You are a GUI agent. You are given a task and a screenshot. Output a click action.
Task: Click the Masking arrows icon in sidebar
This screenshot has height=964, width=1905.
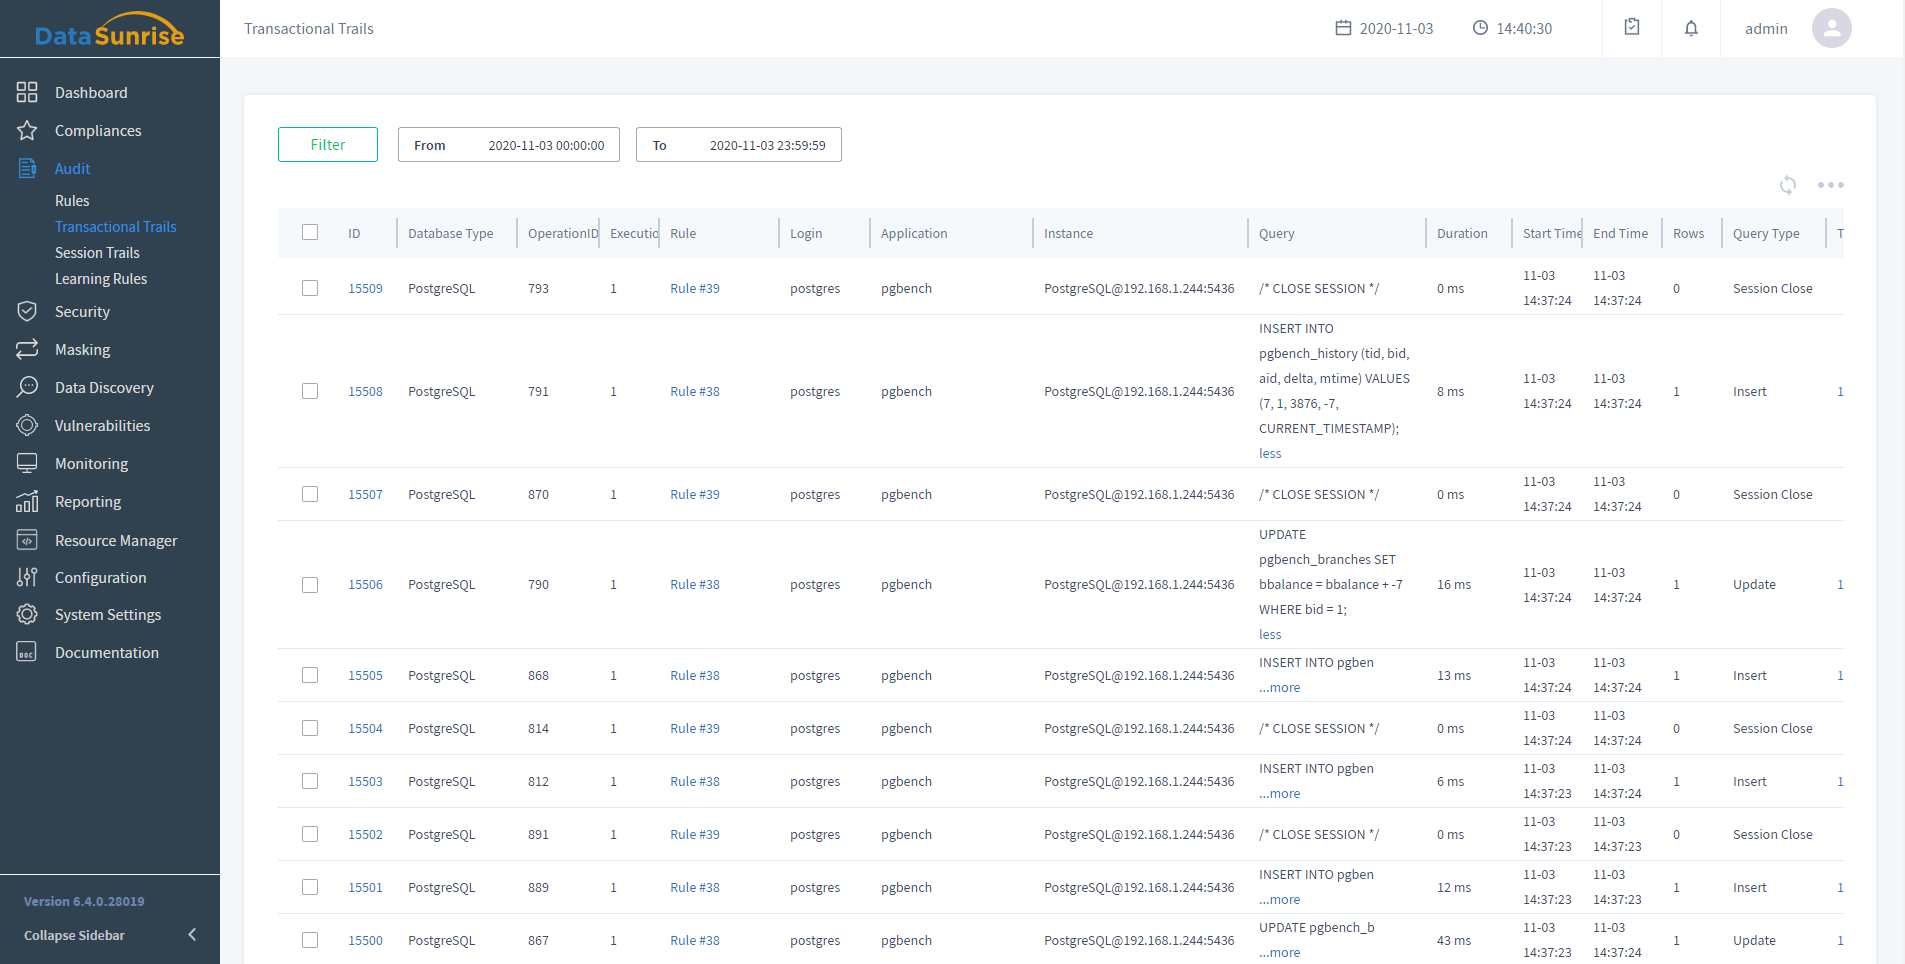[27, 349]
